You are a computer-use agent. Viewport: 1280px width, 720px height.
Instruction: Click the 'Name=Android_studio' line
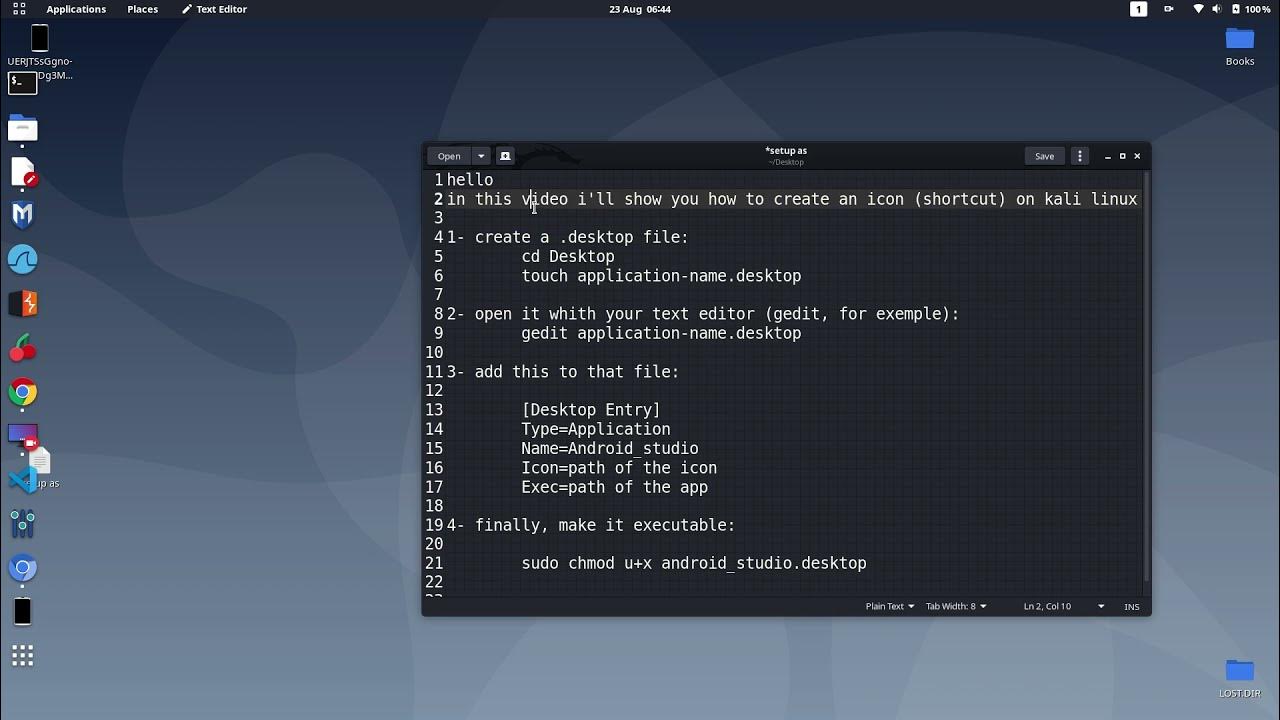610,449
